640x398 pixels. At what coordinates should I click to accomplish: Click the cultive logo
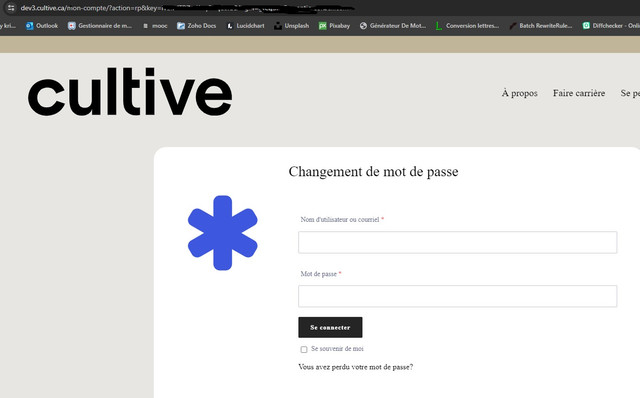pos(130,92)
